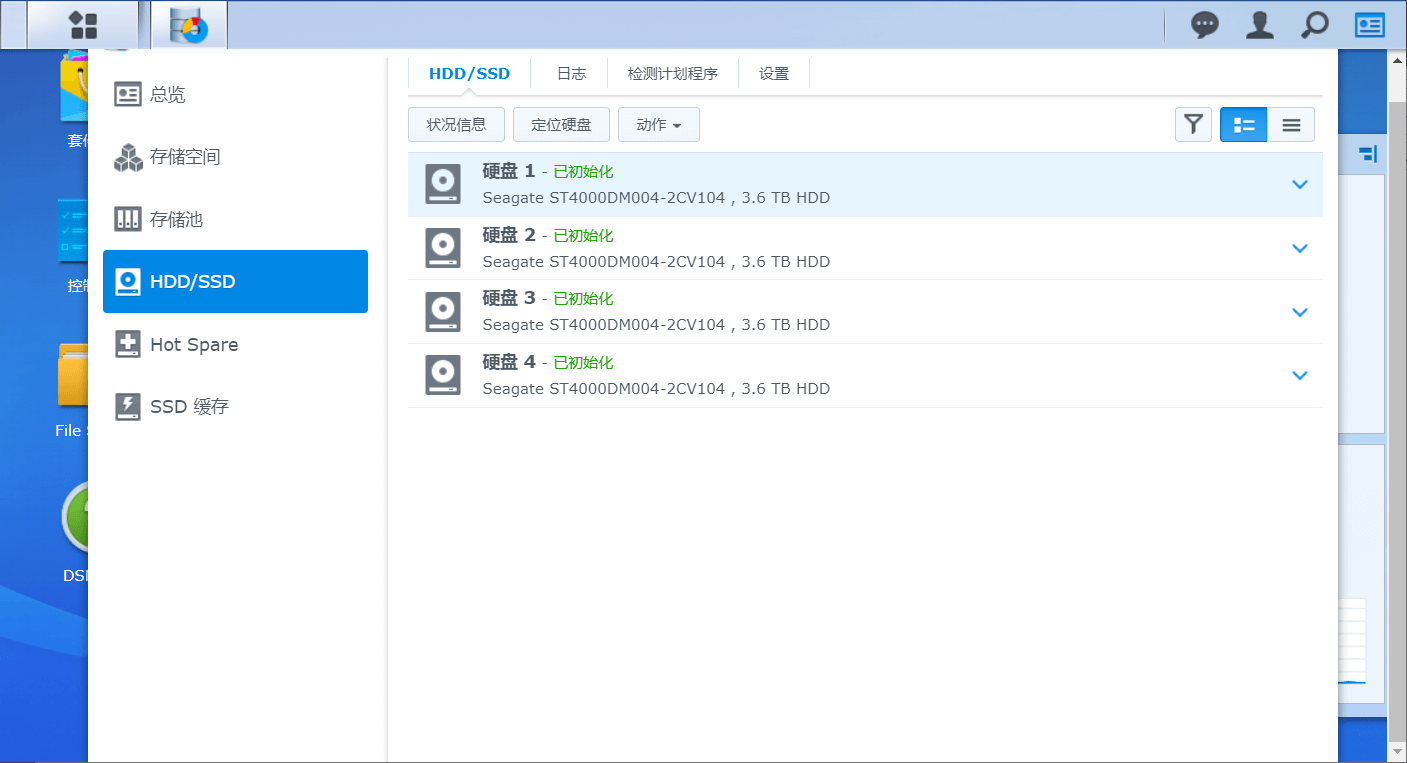Open Hot Spare in the sidebar

coord(235,344)
